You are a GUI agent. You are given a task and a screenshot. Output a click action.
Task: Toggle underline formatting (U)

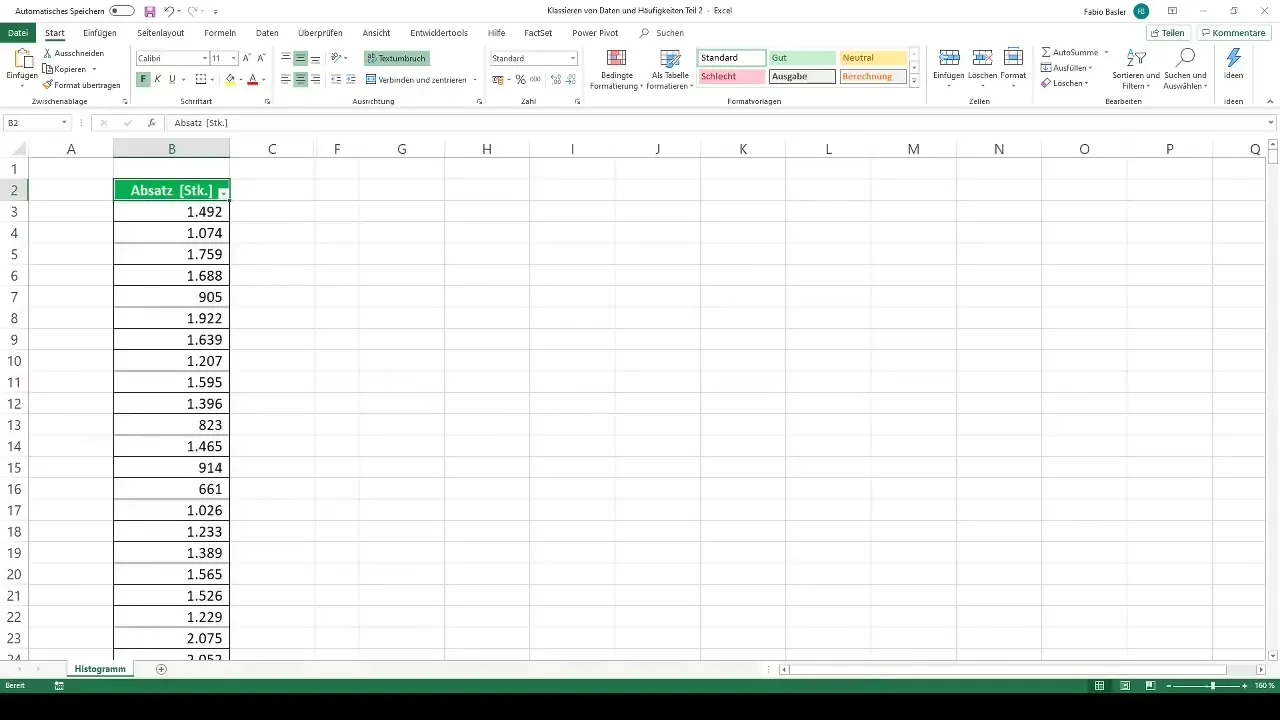[171, 79]
